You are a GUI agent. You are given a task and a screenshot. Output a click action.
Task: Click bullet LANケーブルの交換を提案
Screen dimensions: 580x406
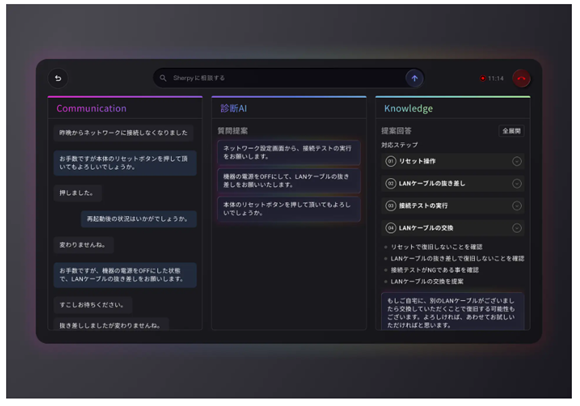427,281
